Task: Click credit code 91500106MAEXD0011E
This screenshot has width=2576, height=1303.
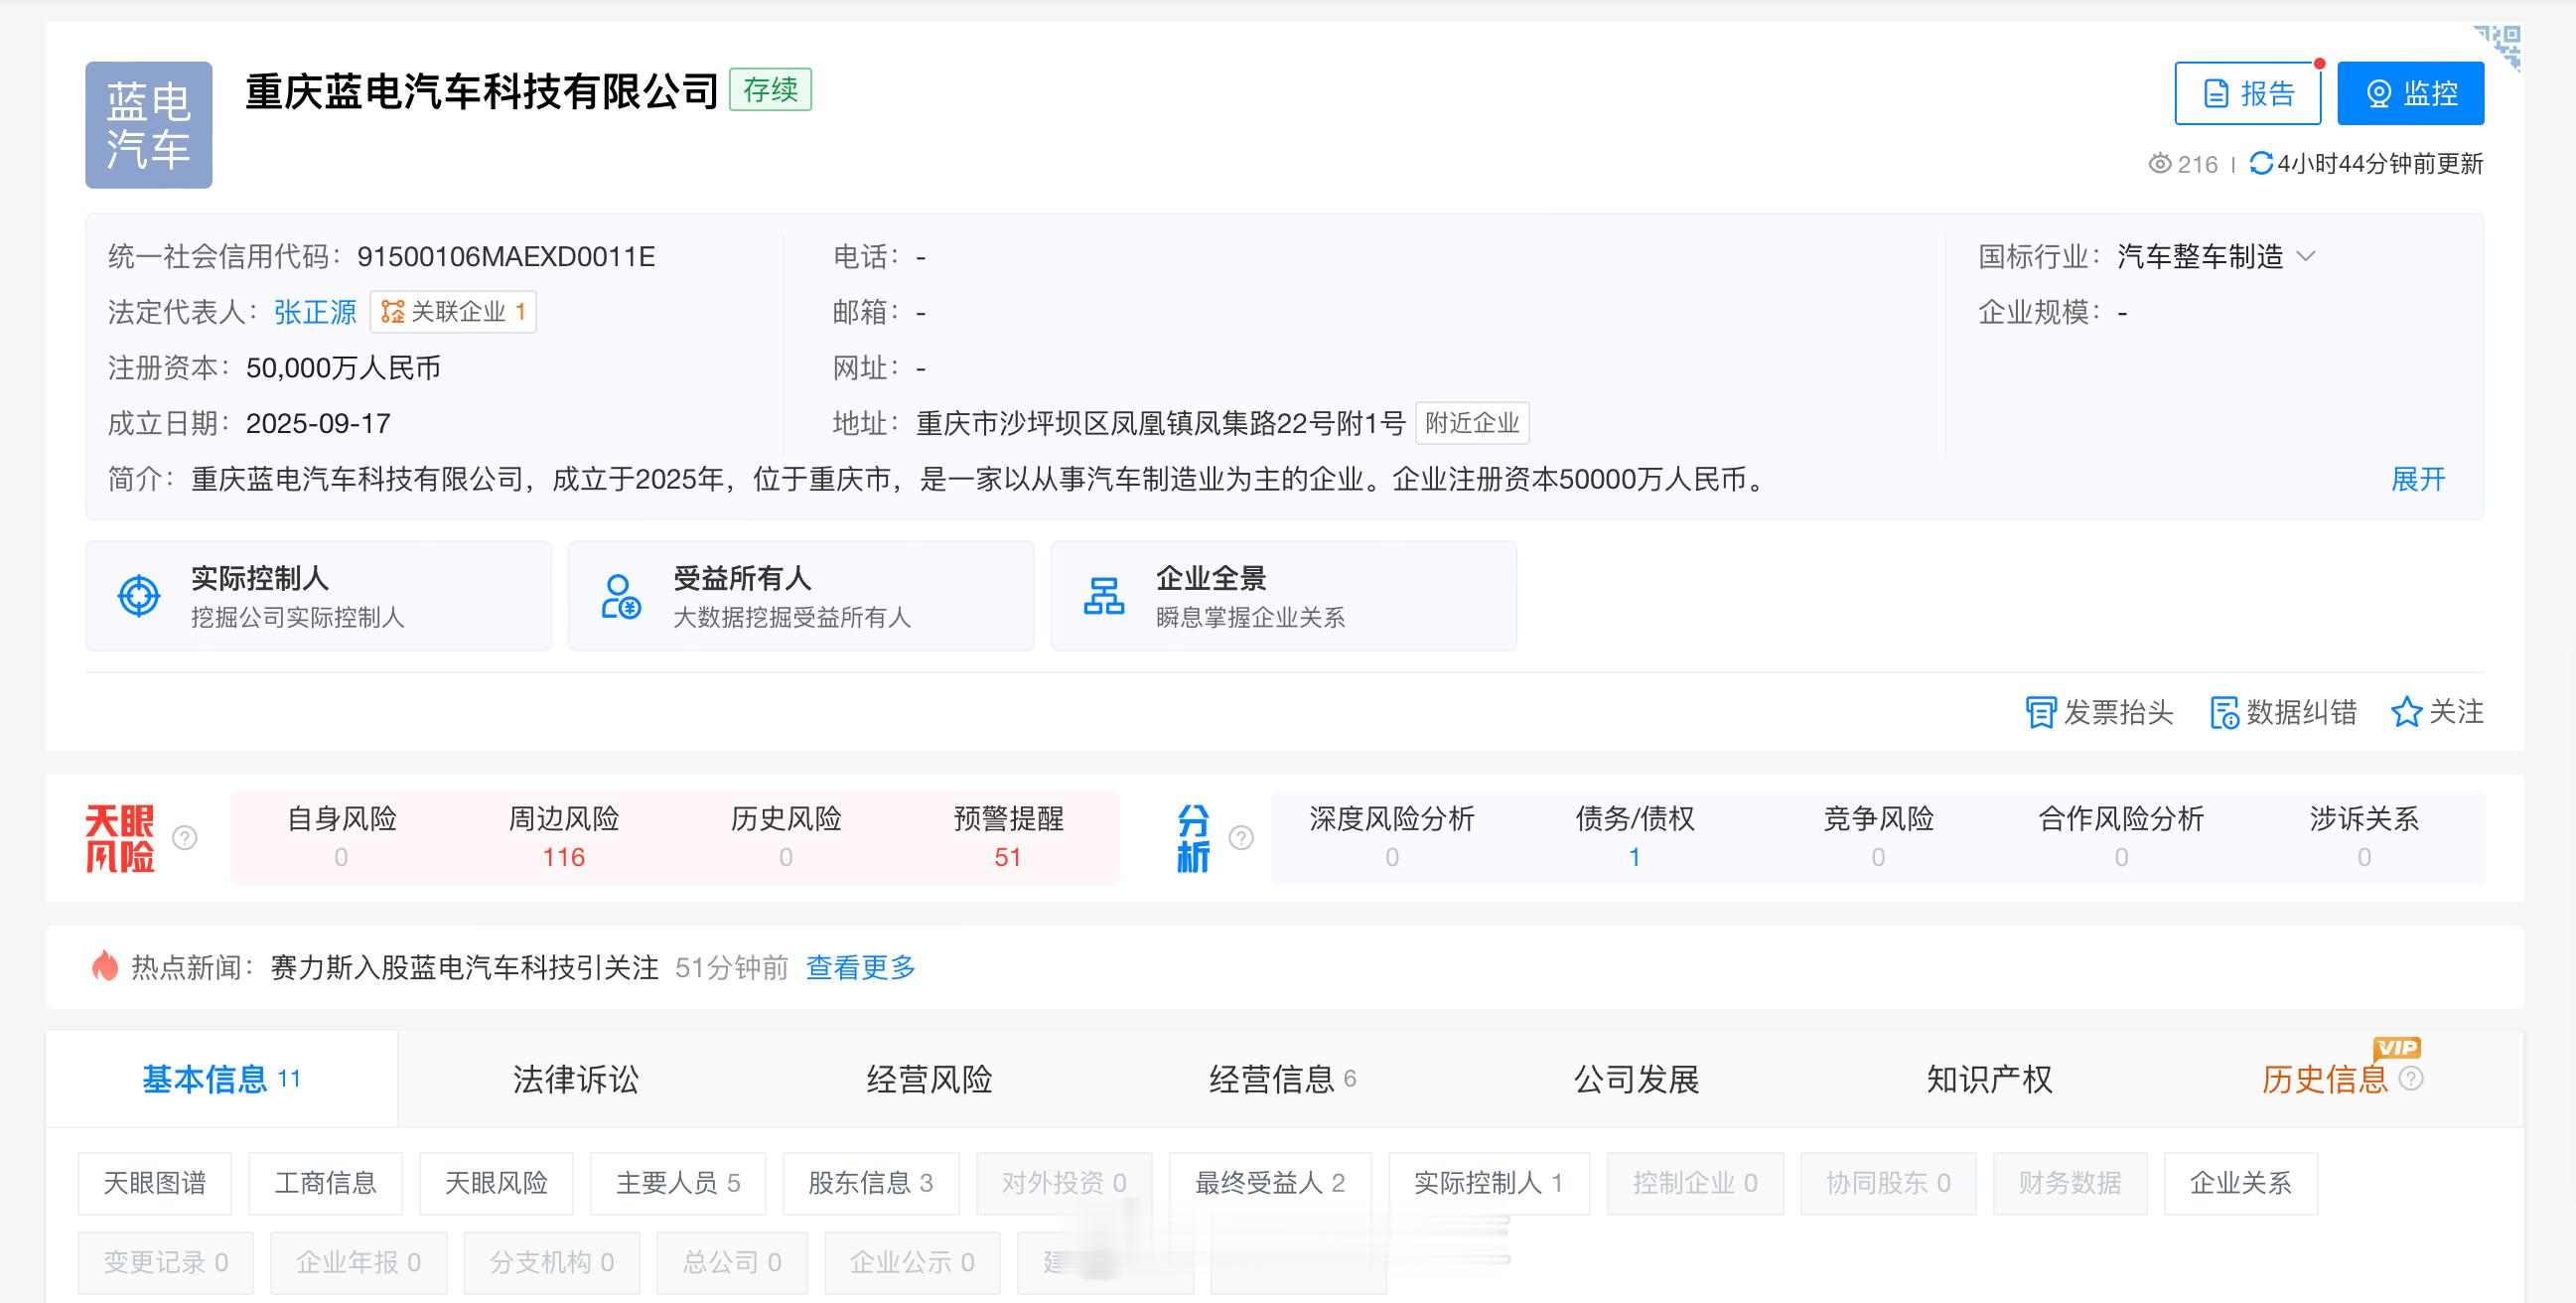Action: 506,257
